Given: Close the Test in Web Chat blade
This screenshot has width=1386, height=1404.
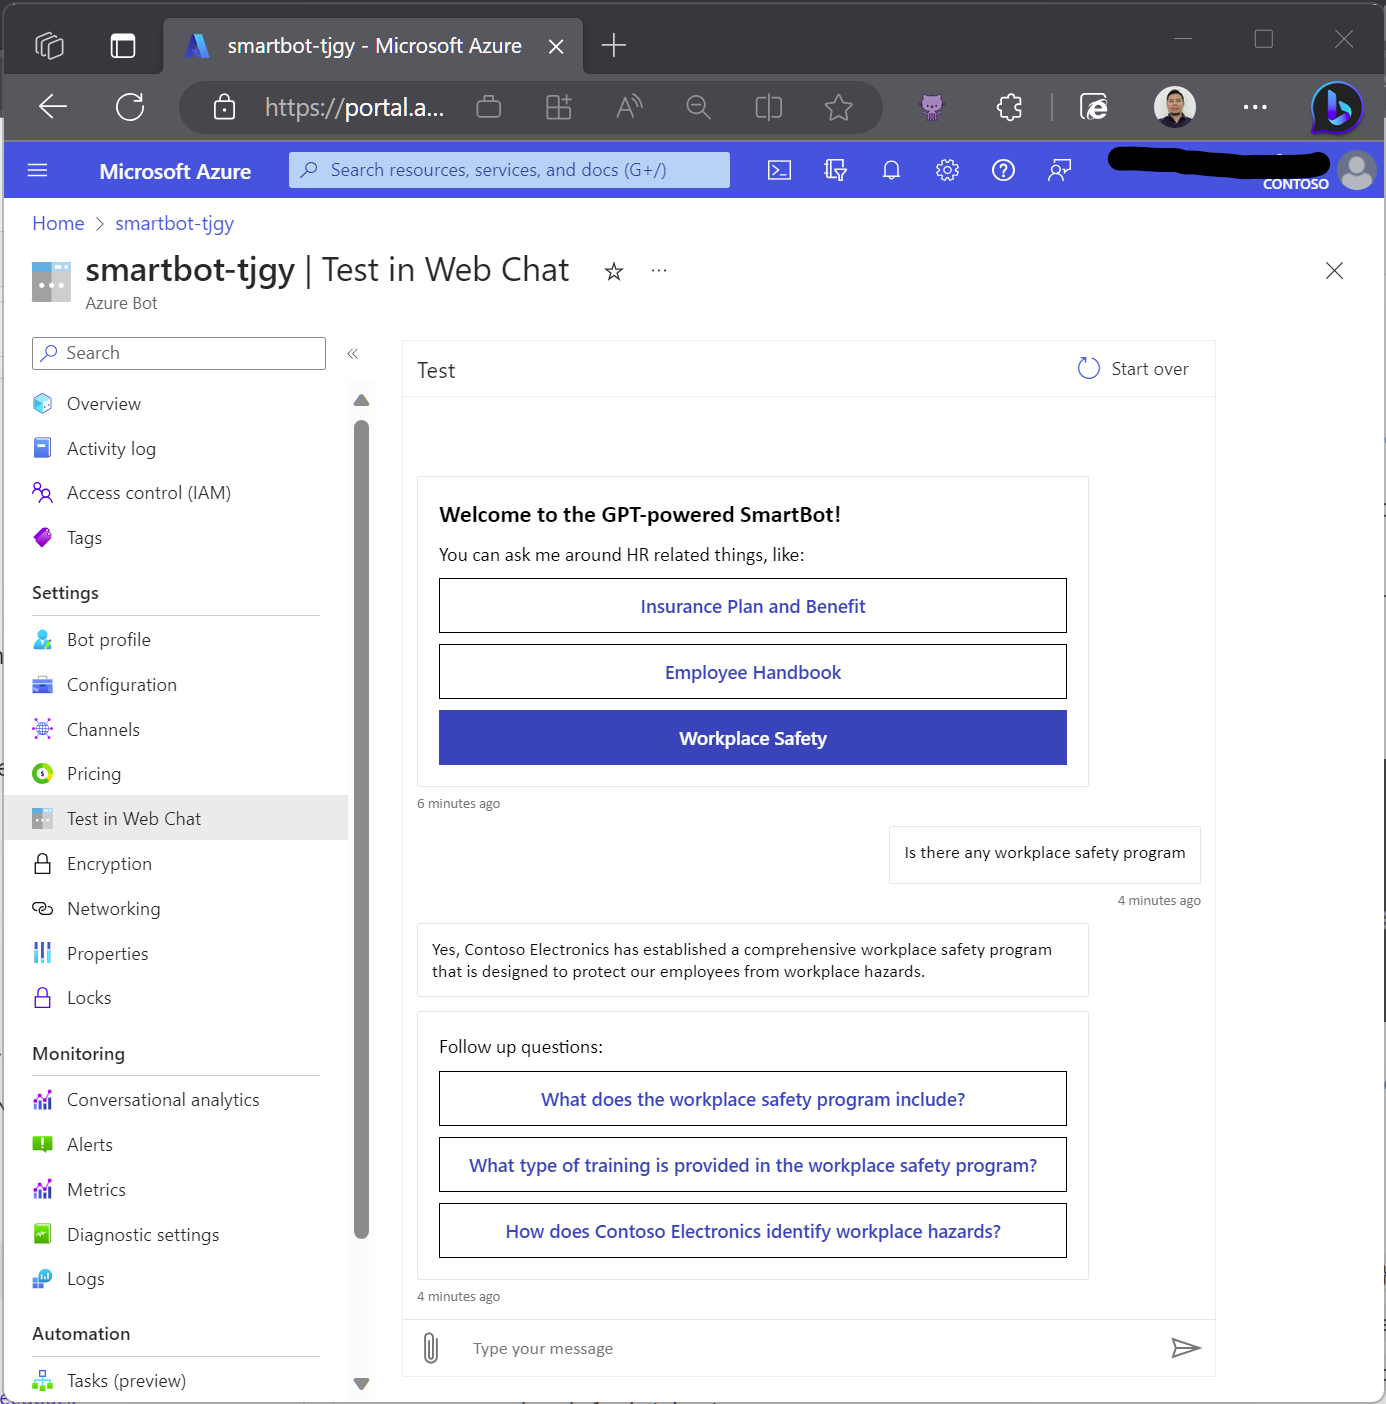Looking at the screenshot, I should coord(1334,270).
